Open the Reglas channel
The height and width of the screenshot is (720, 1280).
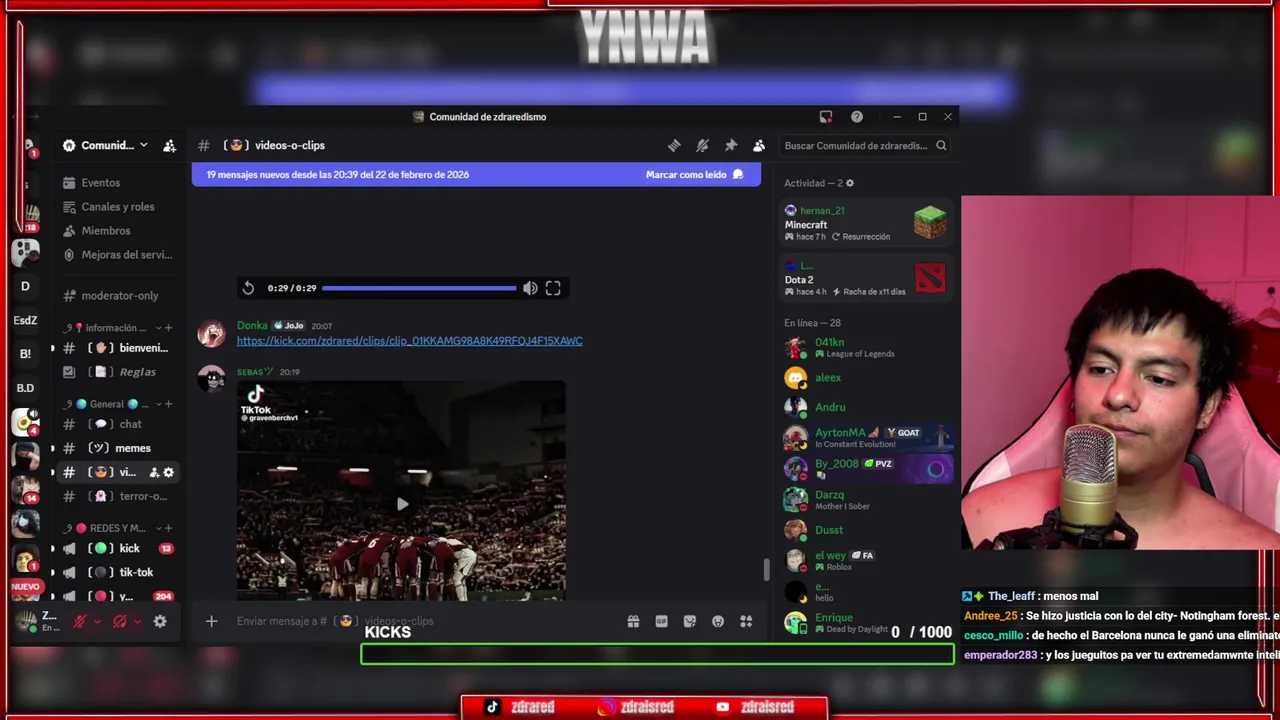[x=118, y=372]
